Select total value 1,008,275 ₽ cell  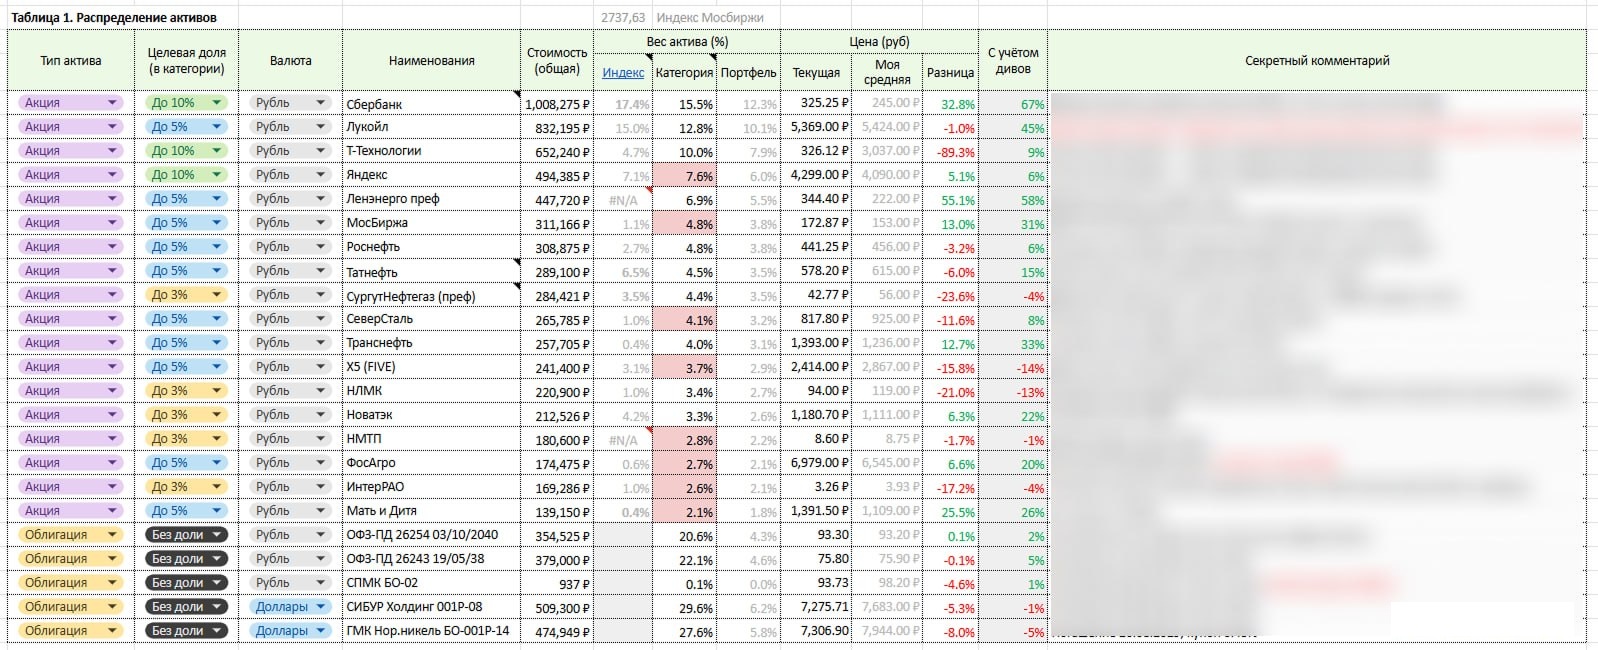[x=557, y=103]
